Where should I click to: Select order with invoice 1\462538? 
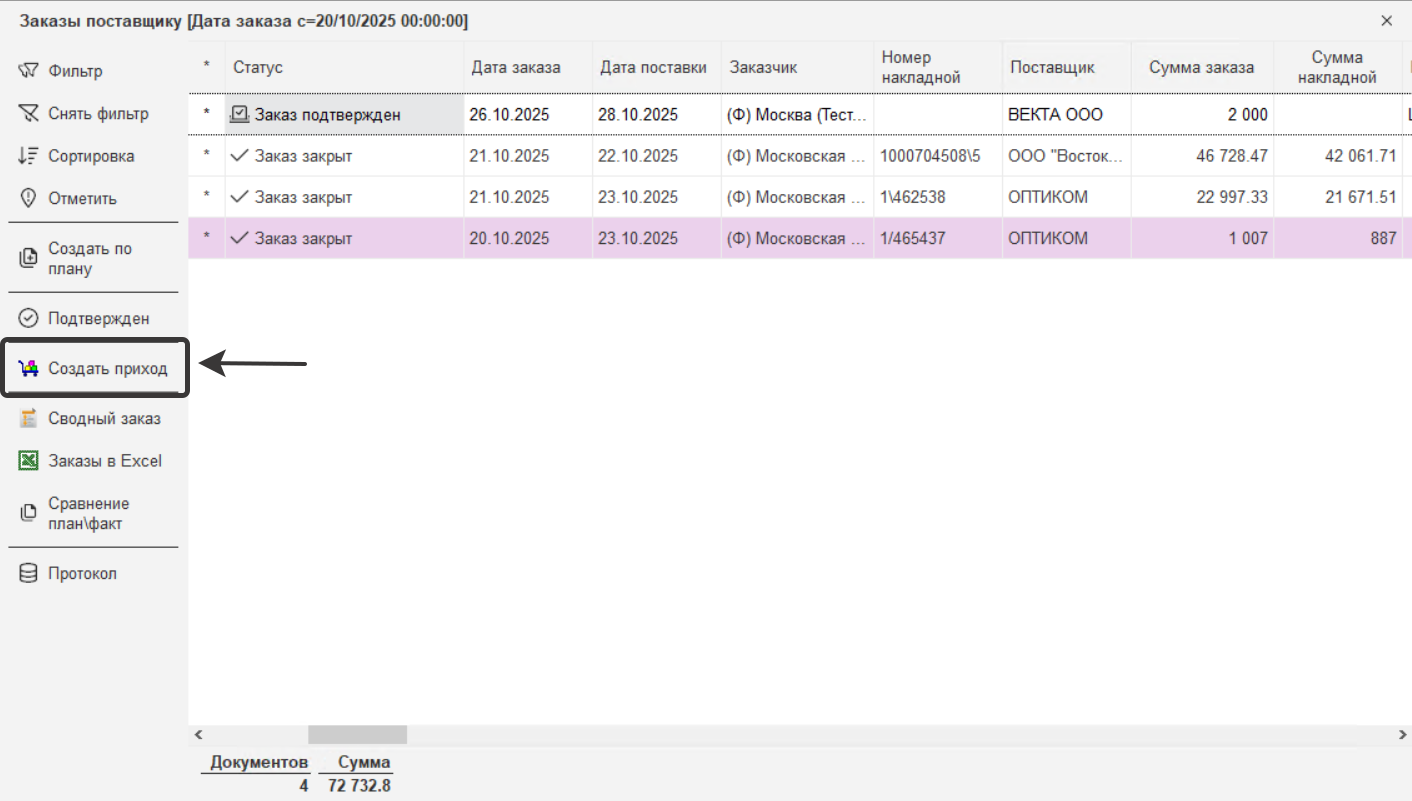coord(912,198)
